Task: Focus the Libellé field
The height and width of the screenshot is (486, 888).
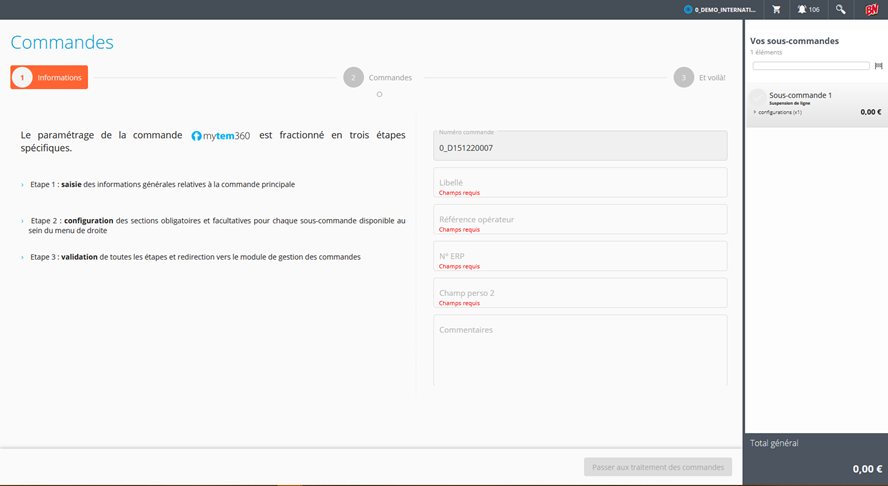Action: pyautogui.click(x=580, y=182)
